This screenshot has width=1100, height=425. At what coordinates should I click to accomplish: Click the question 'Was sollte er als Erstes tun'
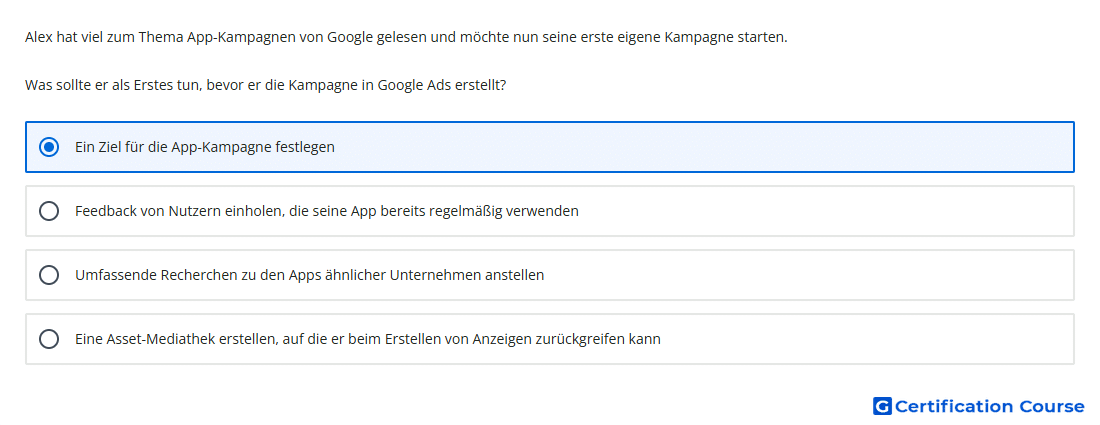(266, 86)
